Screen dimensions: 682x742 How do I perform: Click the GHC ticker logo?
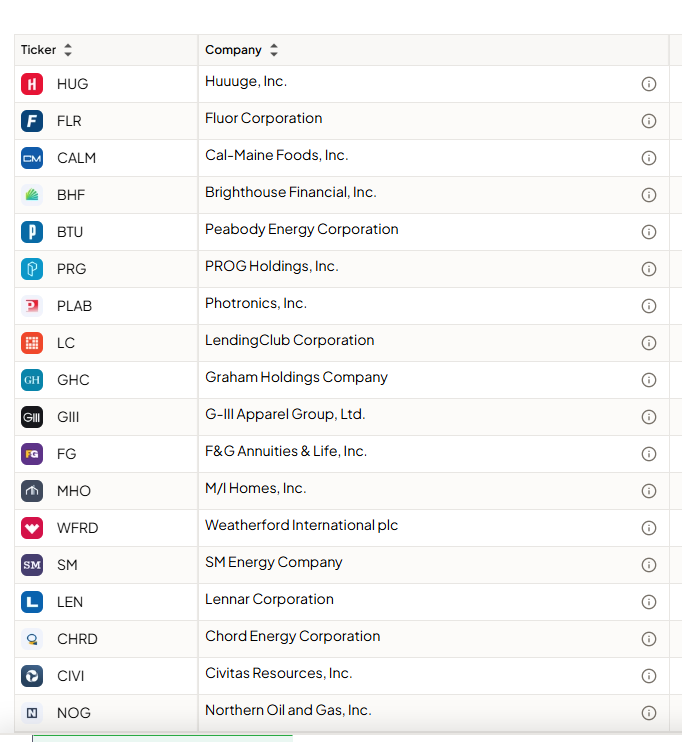point(32,380)
